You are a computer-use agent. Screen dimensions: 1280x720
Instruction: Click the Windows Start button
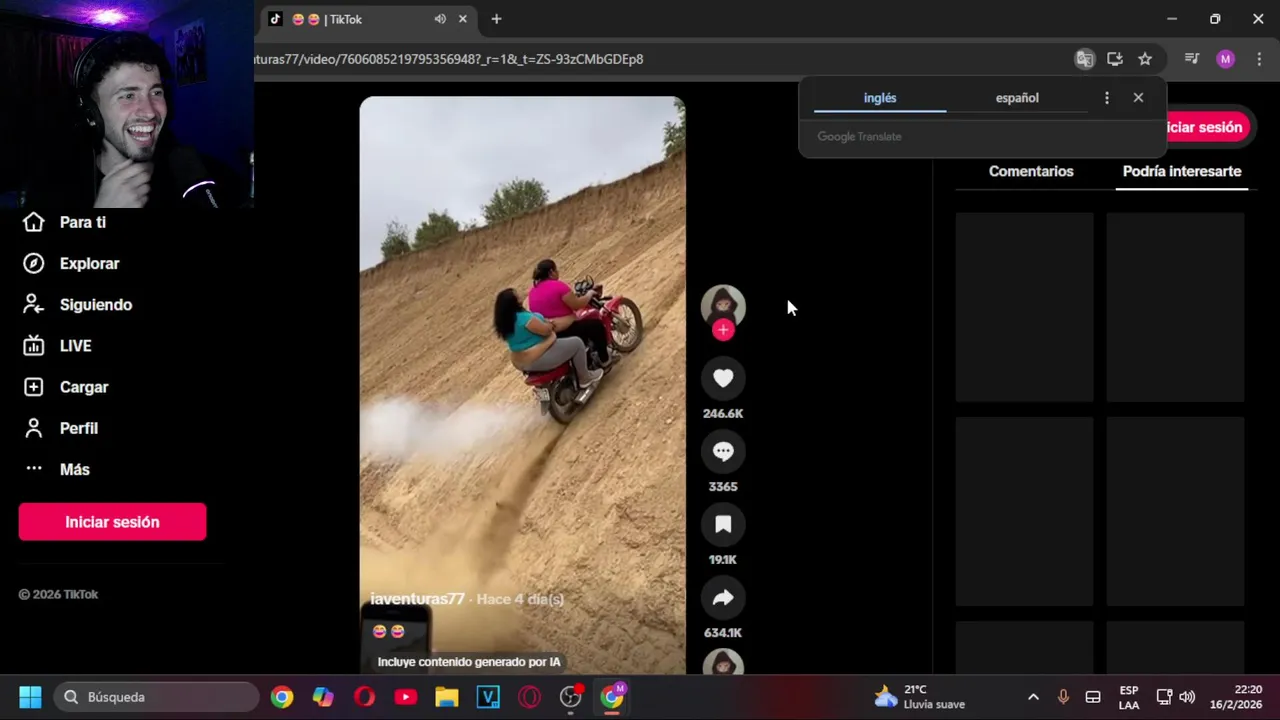point(30,697)
